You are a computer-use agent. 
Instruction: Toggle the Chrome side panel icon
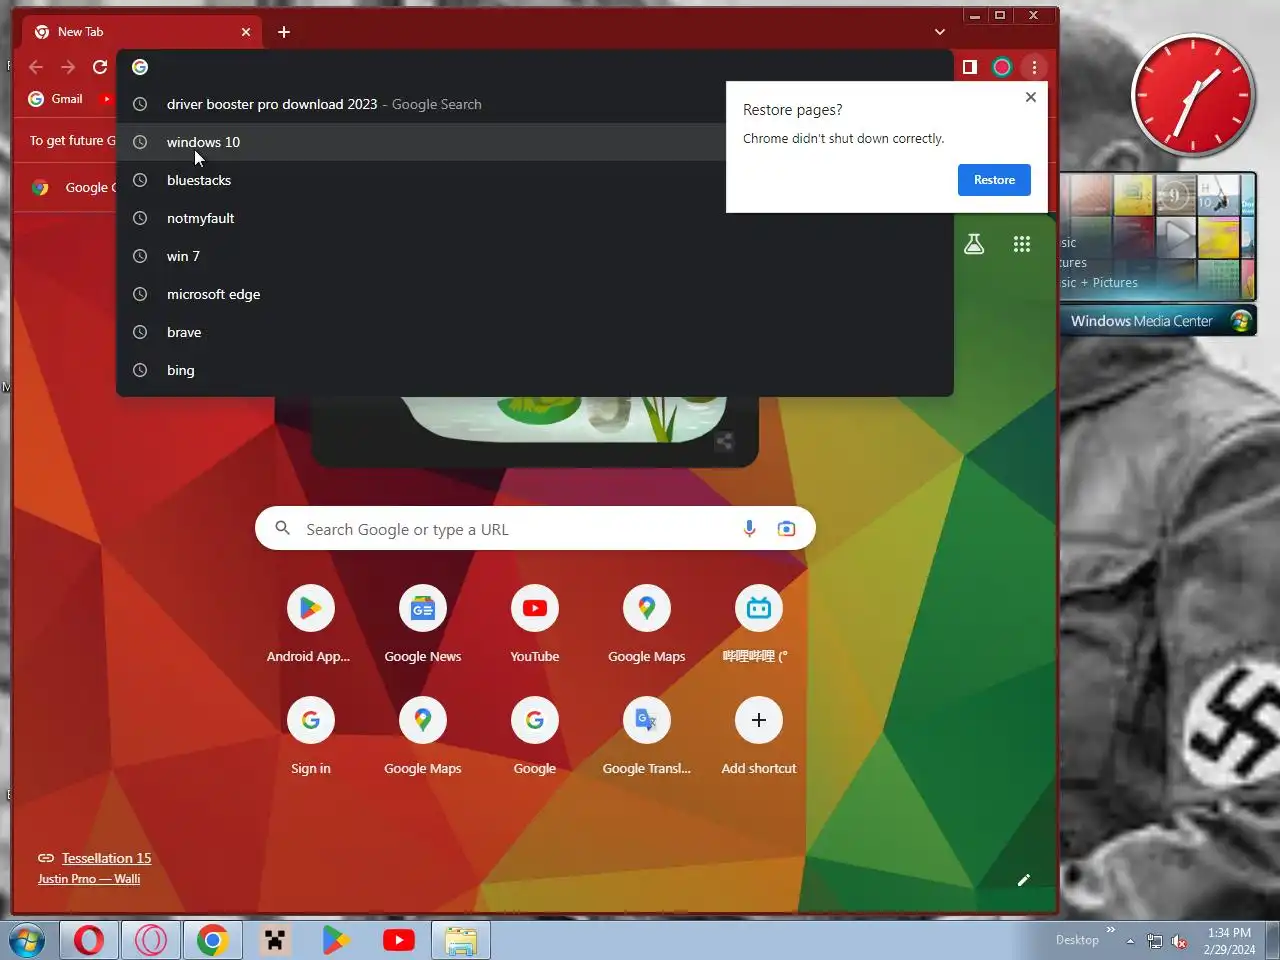pyautogui.click(x=969, y=67)
